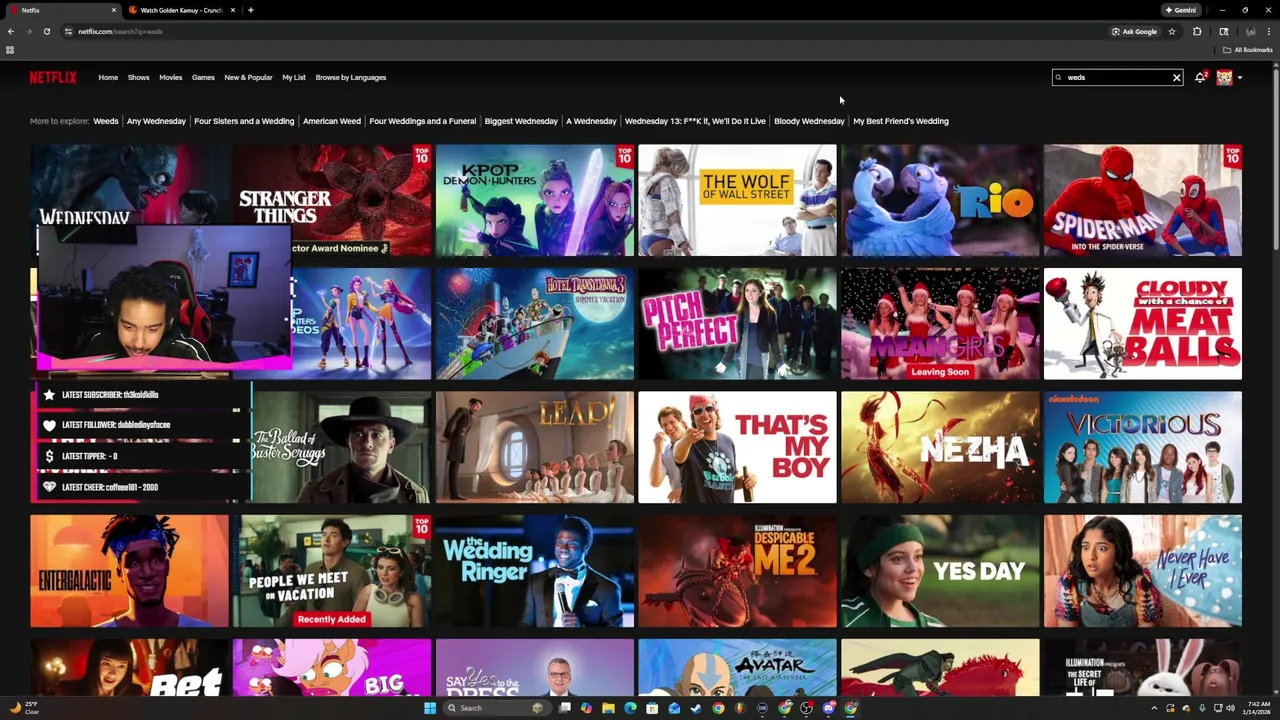Open Discord from the taskbar
The width and height of the screenshot is (1280, 720).
click(x=829, y=708)
